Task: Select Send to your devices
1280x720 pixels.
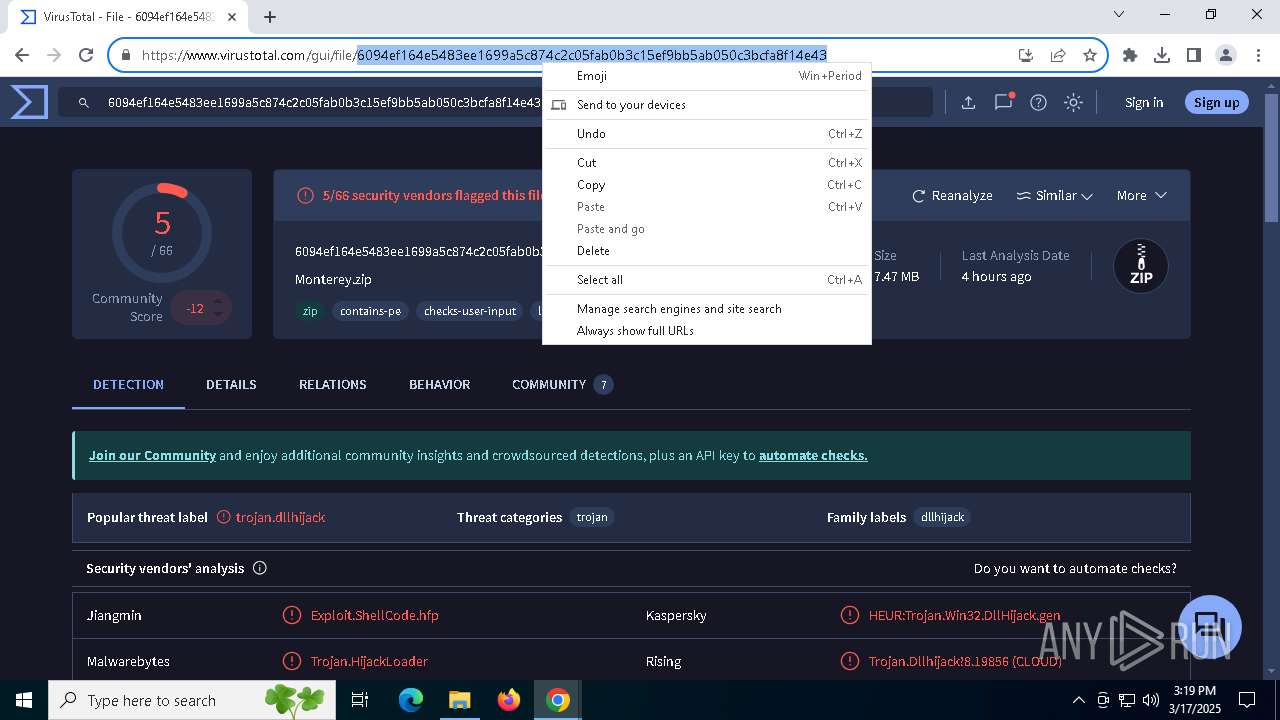Action: pyautogui.click(x=707, y=104)
